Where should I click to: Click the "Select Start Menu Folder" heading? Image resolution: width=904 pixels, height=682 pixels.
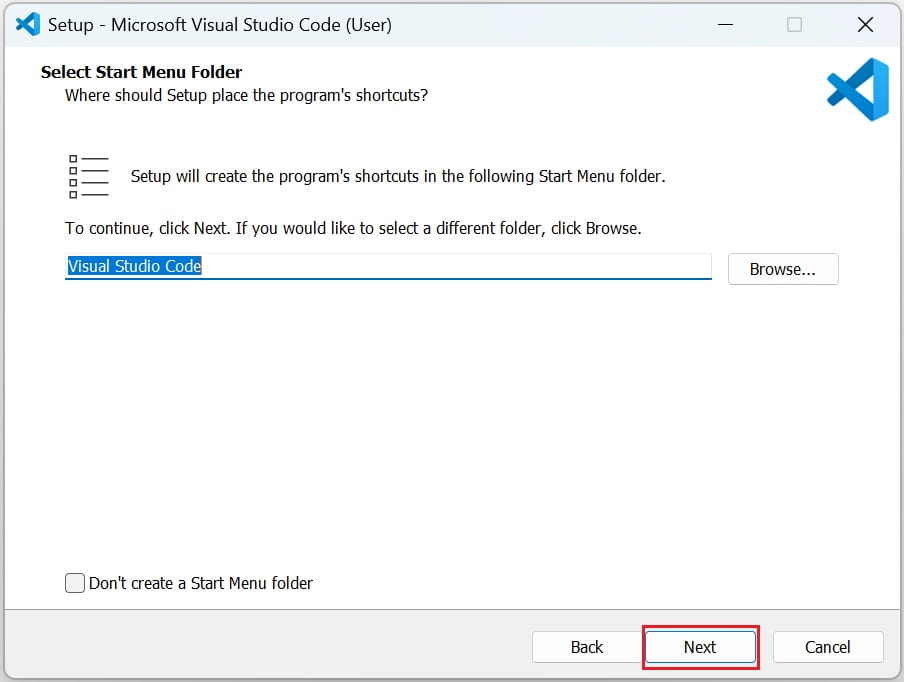coord(140,72)
